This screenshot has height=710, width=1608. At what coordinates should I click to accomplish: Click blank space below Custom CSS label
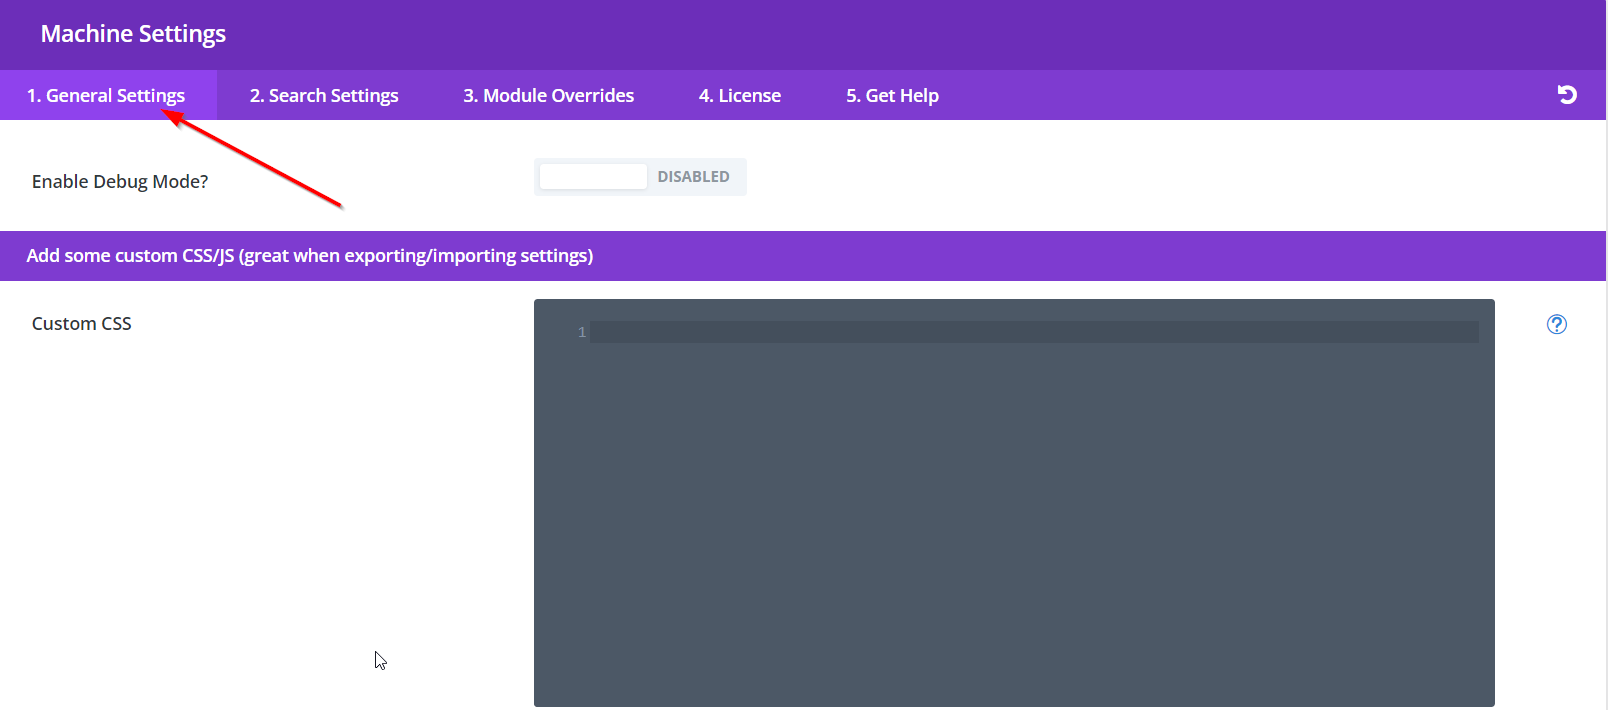[x=200, y=480]
